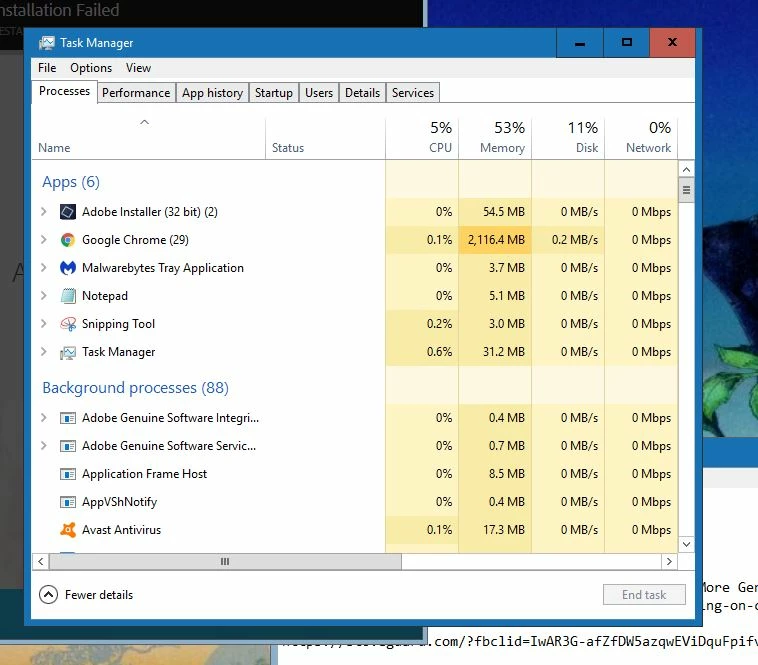Expand the Task Manager process row

click(44, 352)
